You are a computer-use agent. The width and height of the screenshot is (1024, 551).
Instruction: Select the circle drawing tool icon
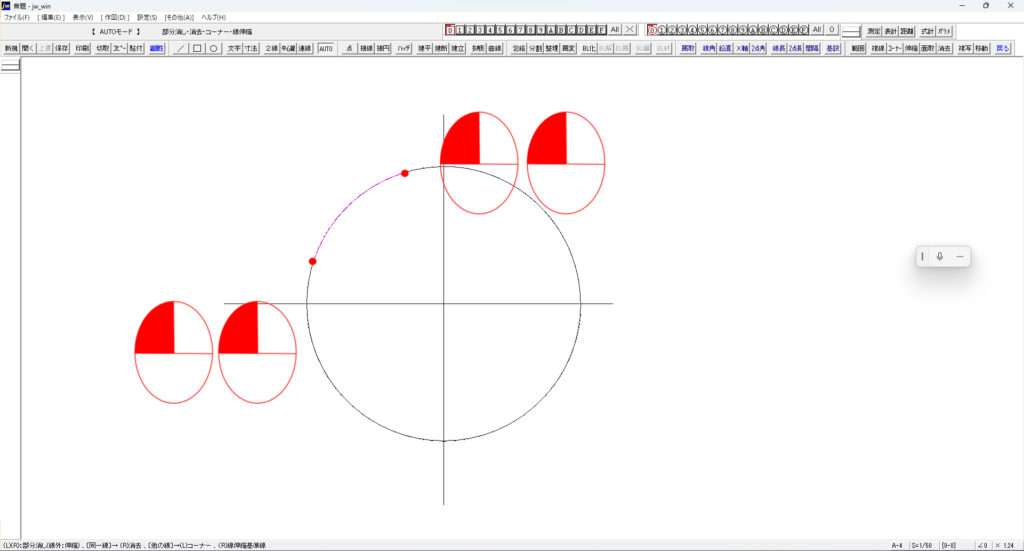coord(213,48)
